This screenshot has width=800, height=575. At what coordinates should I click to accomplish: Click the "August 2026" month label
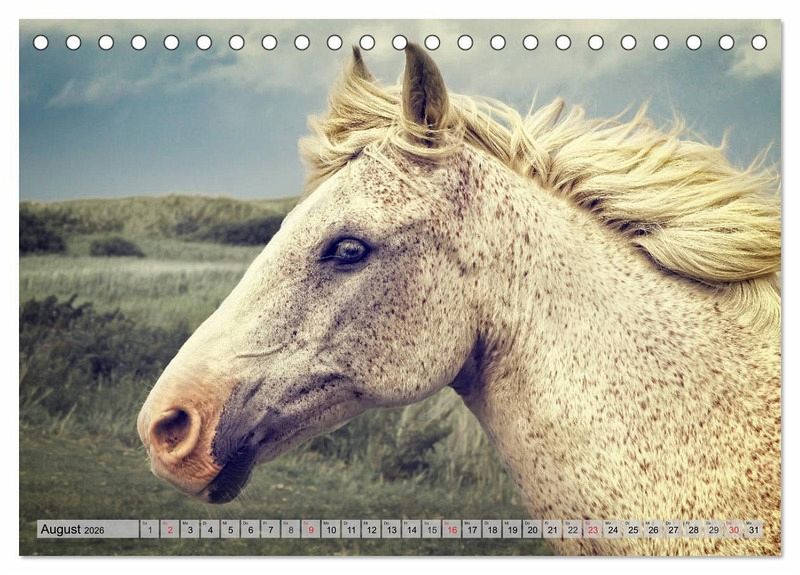(72, 530)
